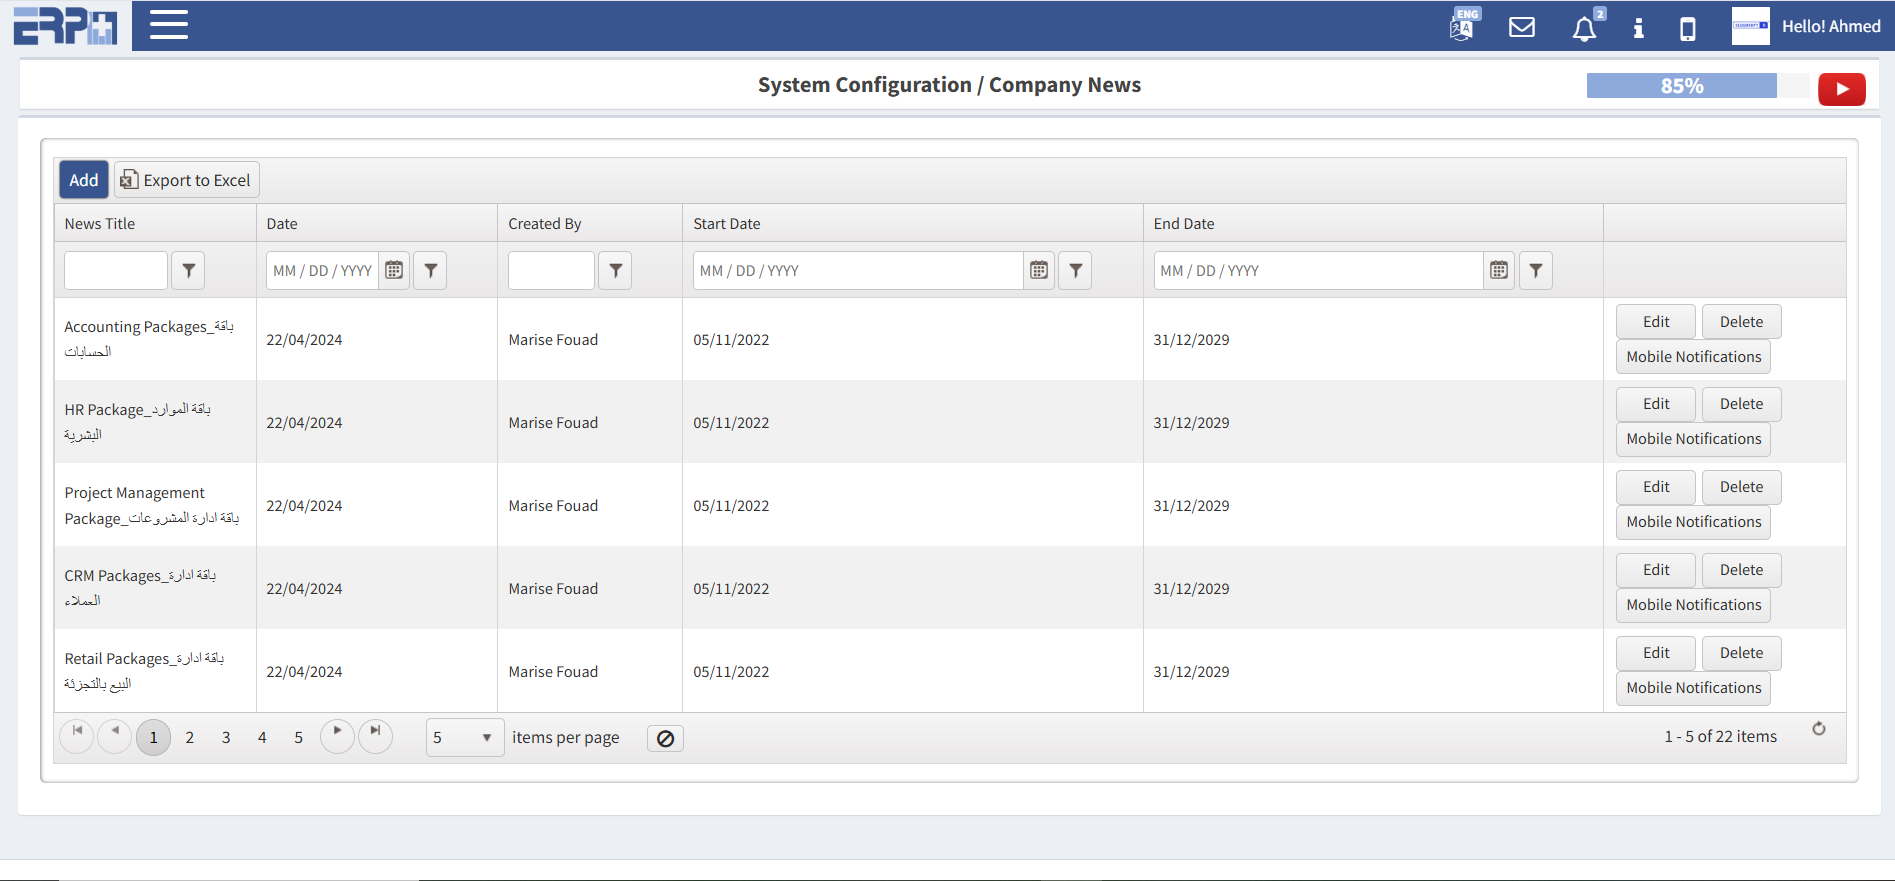Edit the Accounting Packages news row
The image size is (1895, 881).
(x=1655, y=322)
